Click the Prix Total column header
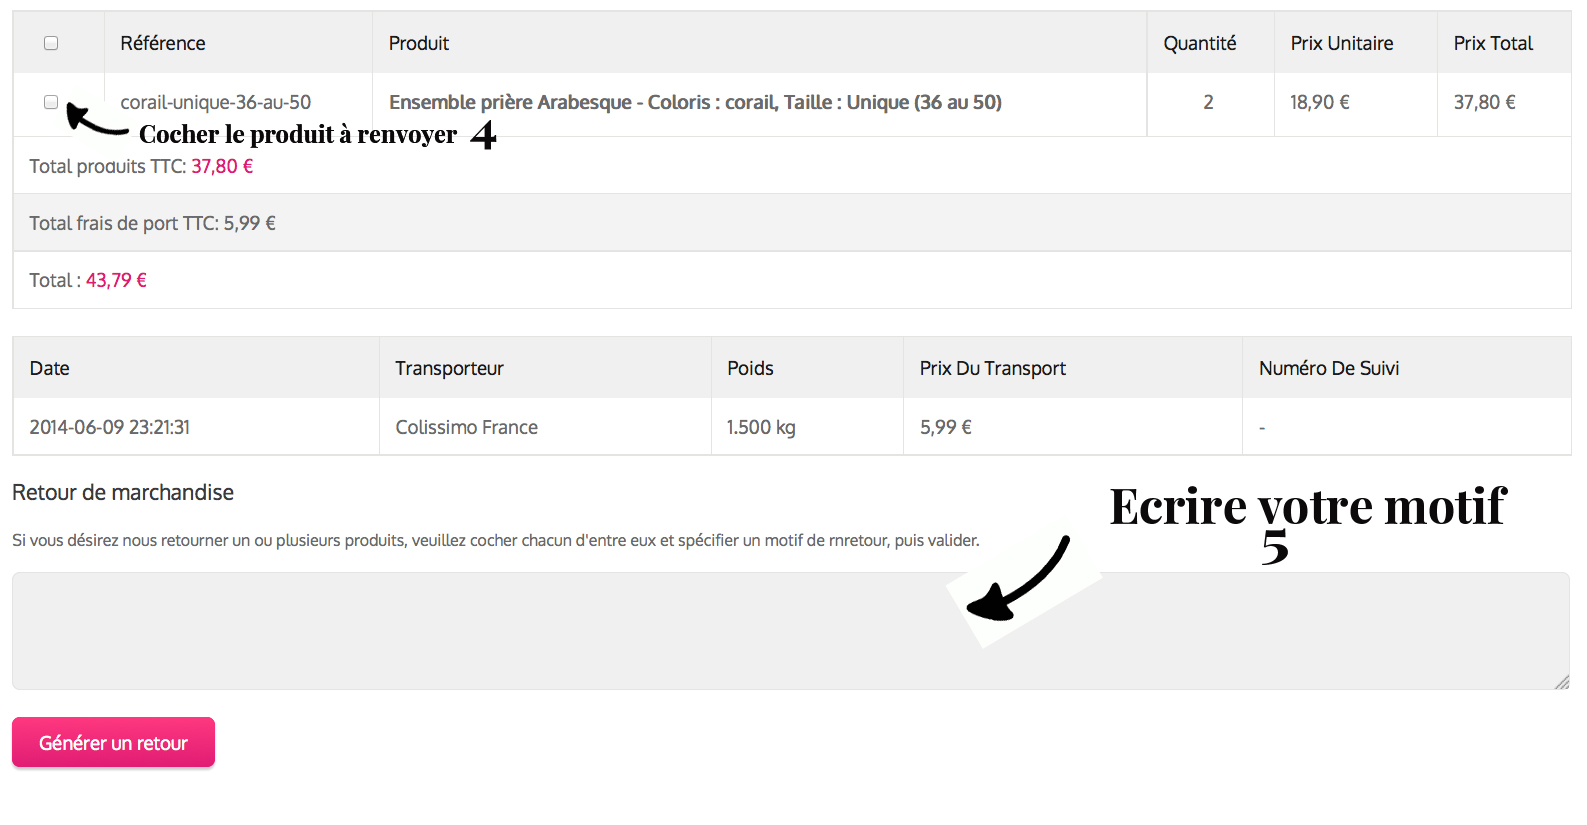The width and height of the screenshot is (1587, 825). [x=1492, y=43]
